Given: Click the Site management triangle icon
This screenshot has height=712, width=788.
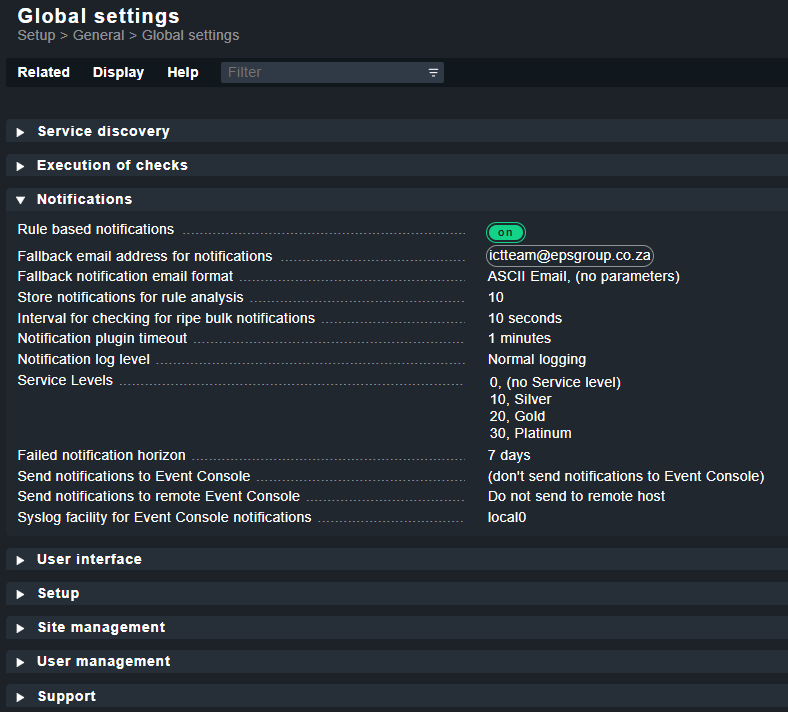Looking at the screenshot, I should coord(20,629).
